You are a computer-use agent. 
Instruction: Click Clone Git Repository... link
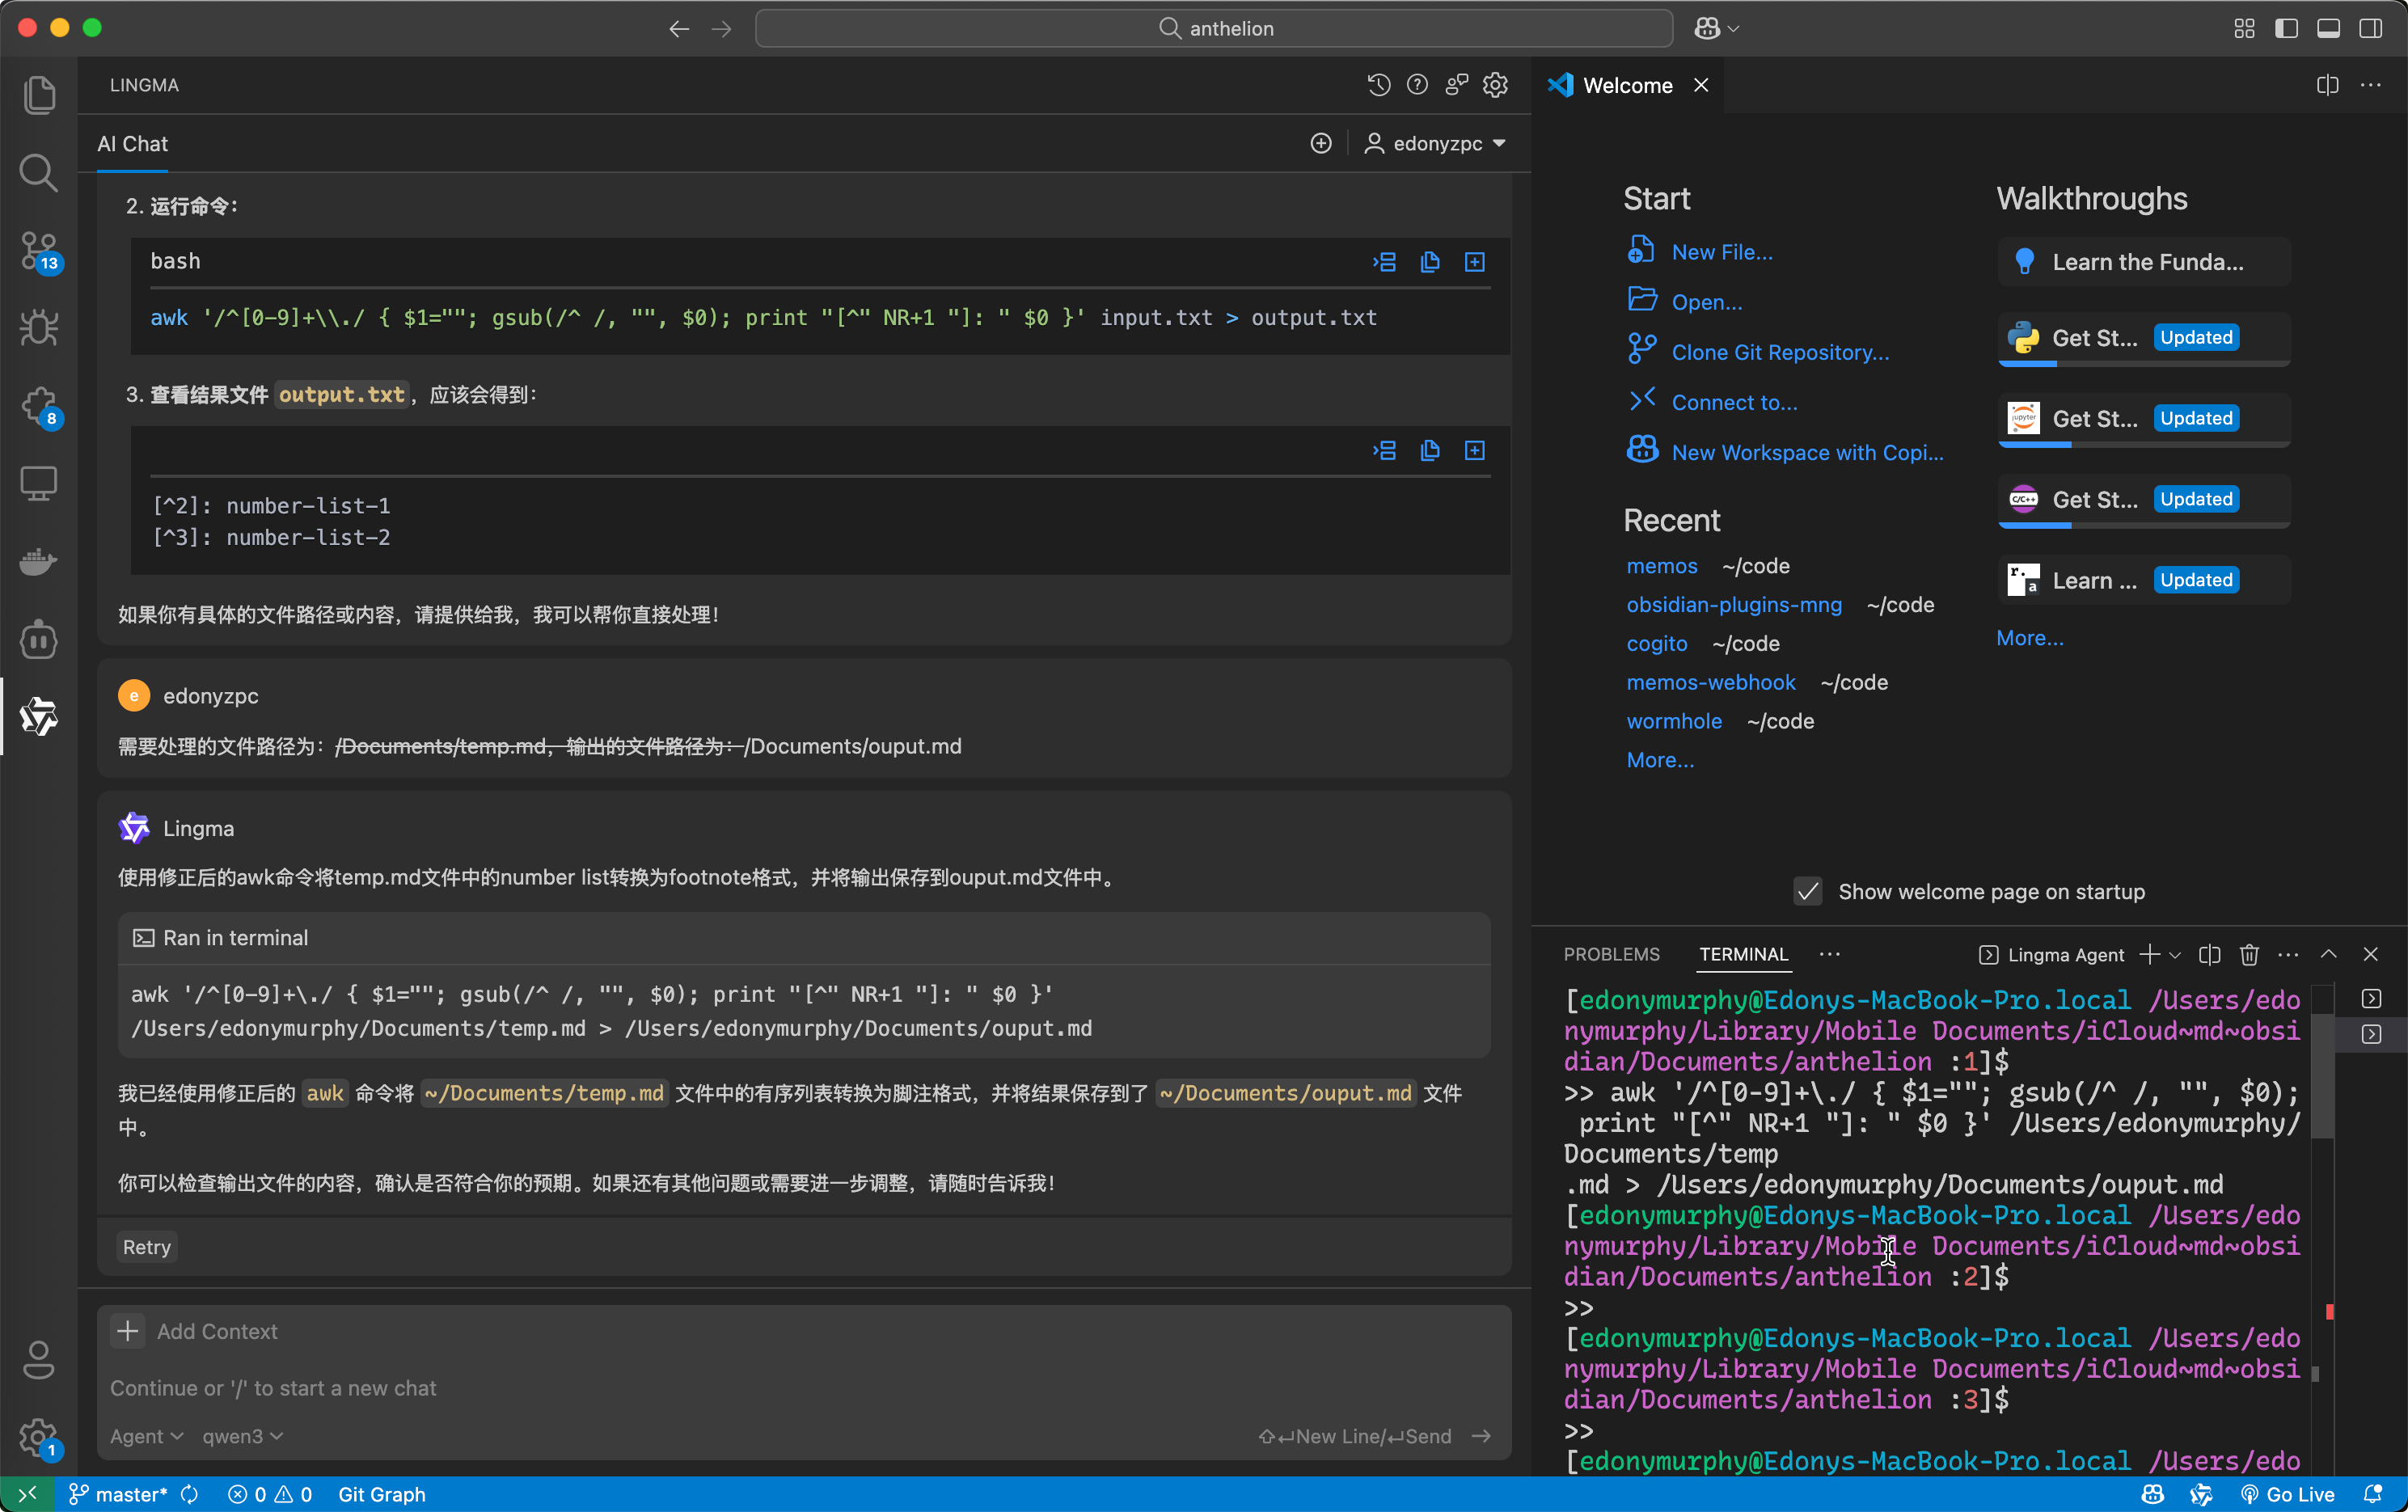[1780, 352]
